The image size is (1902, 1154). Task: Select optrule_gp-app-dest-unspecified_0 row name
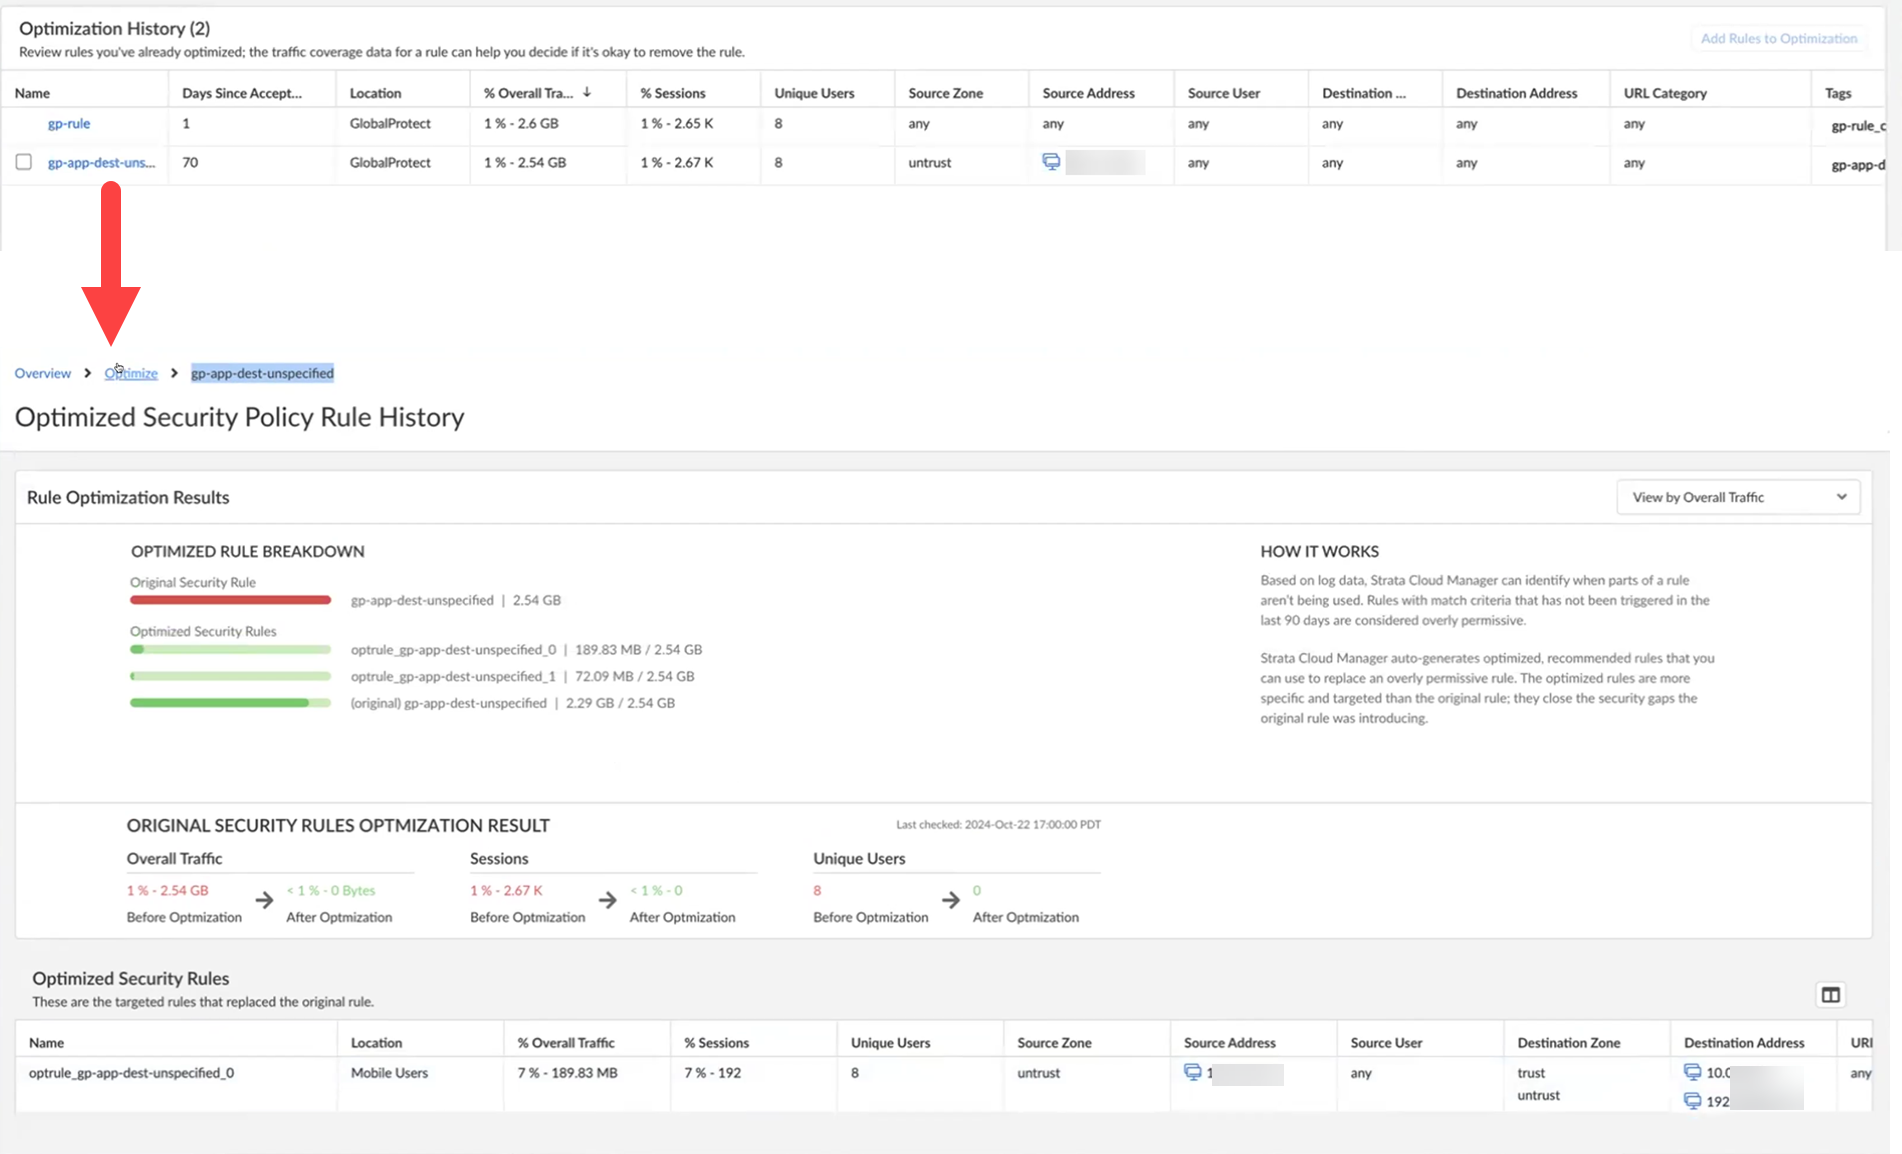pyautogui.click(x=131, y=1073)
